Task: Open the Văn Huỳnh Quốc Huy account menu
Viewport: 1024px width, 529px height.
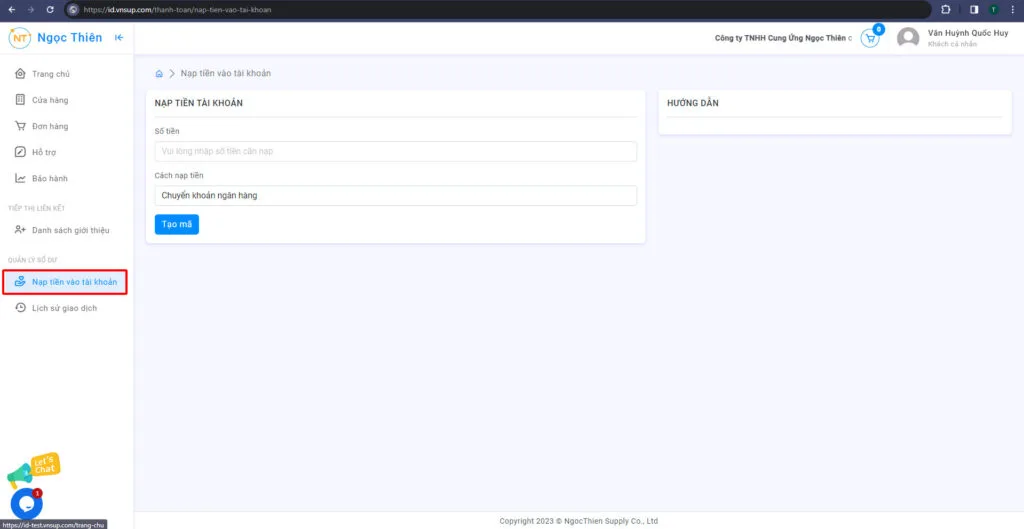Action: (967, 38)
